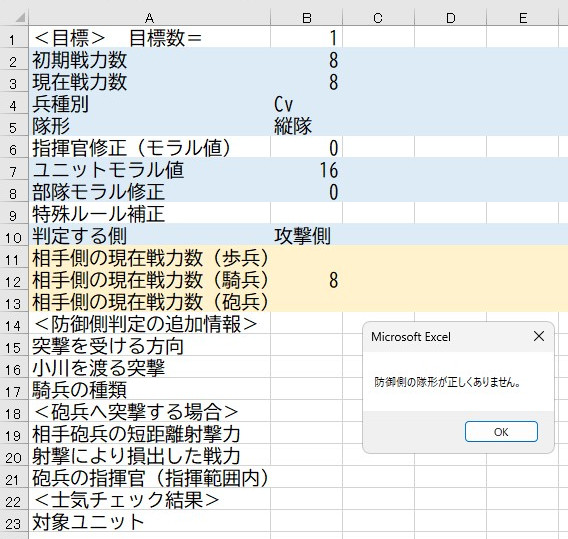Select row 10 header

pyautogui.click(x=14, y=234)
